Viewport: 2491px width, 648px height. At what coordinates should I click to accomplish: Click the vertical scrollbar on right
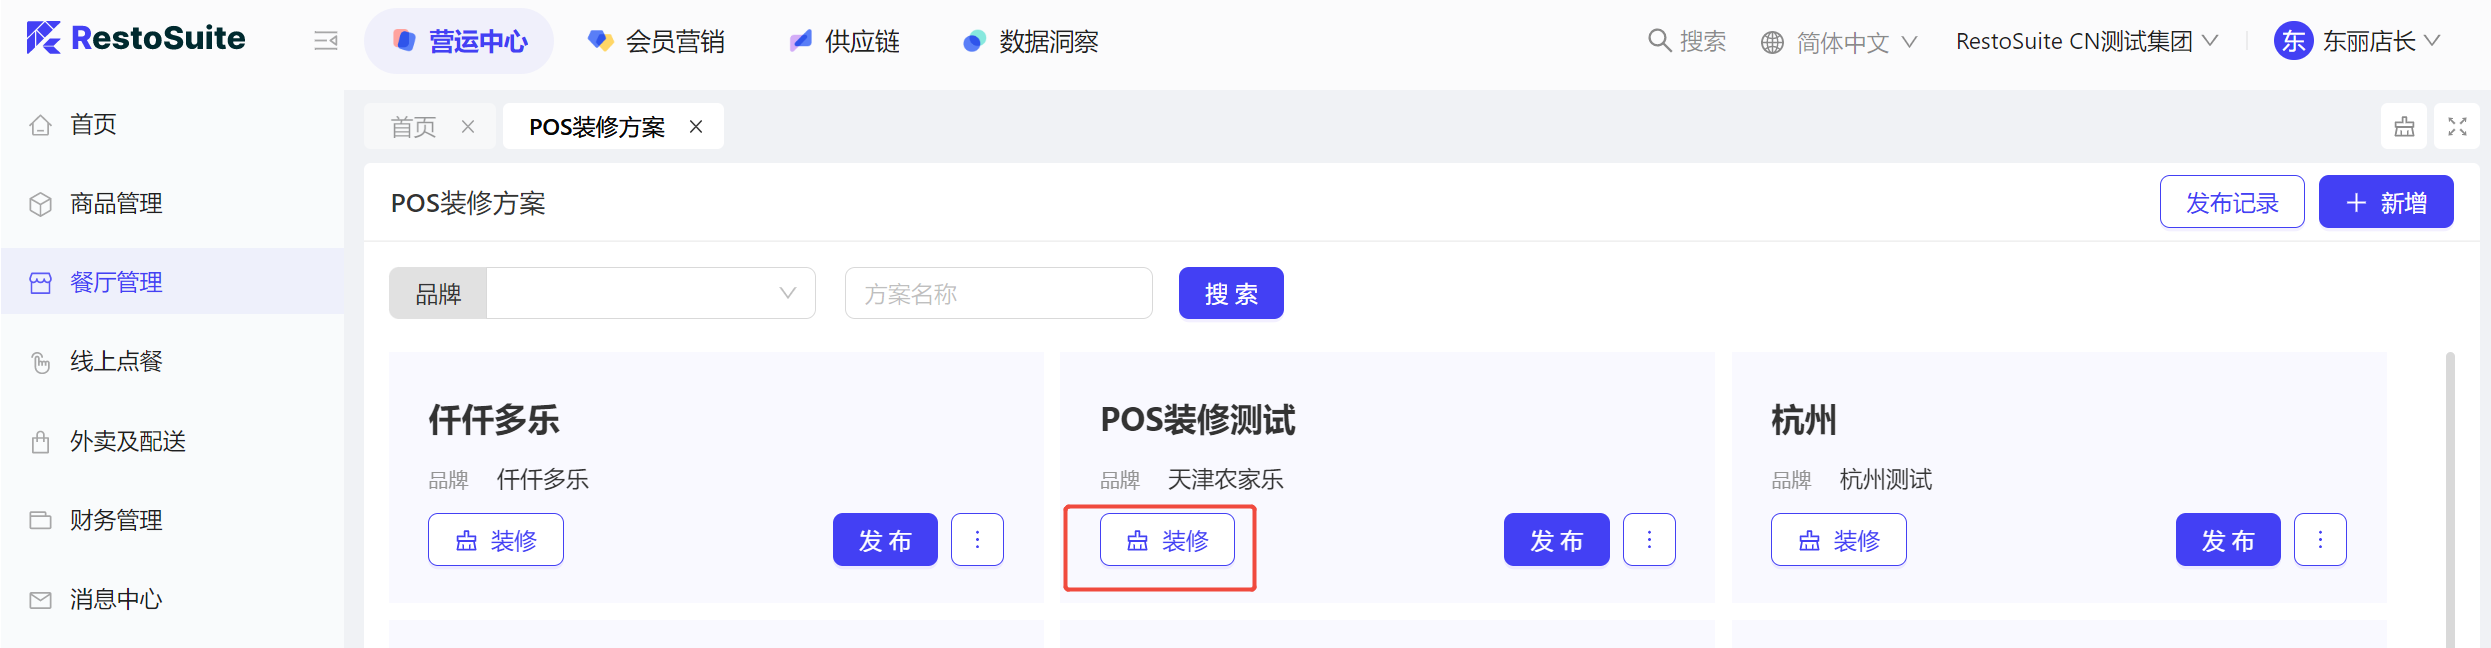2449,500
